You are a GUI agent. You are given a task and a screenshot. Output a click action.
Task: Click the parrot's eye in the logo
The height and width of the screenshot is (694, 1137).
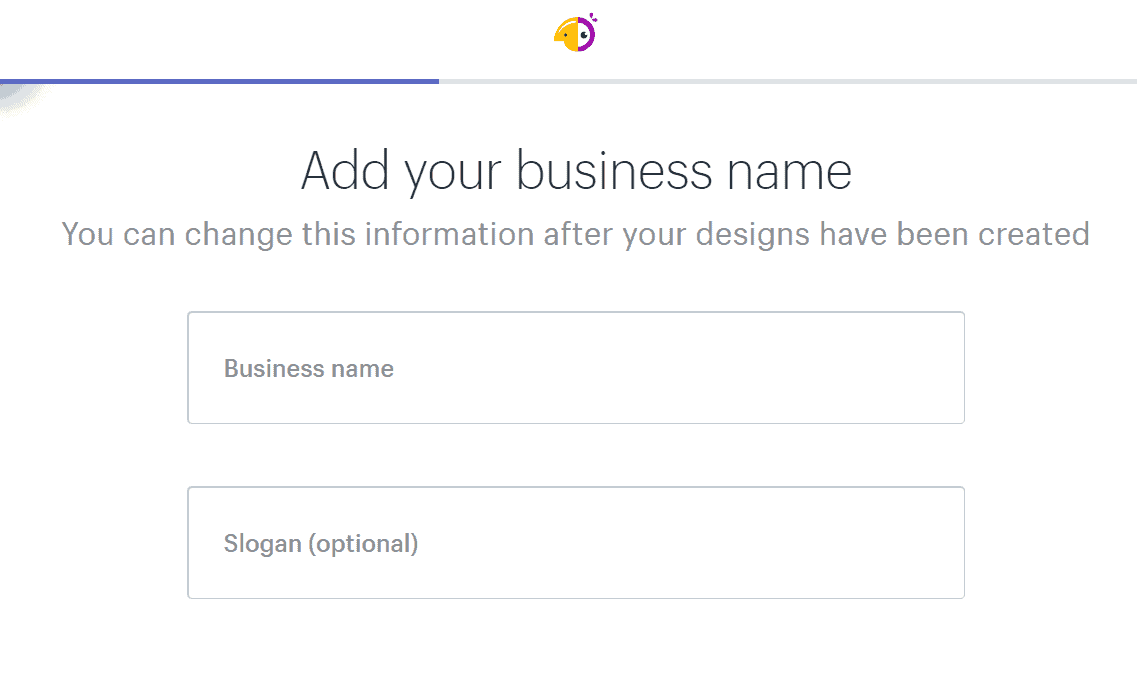pos(583,35)
